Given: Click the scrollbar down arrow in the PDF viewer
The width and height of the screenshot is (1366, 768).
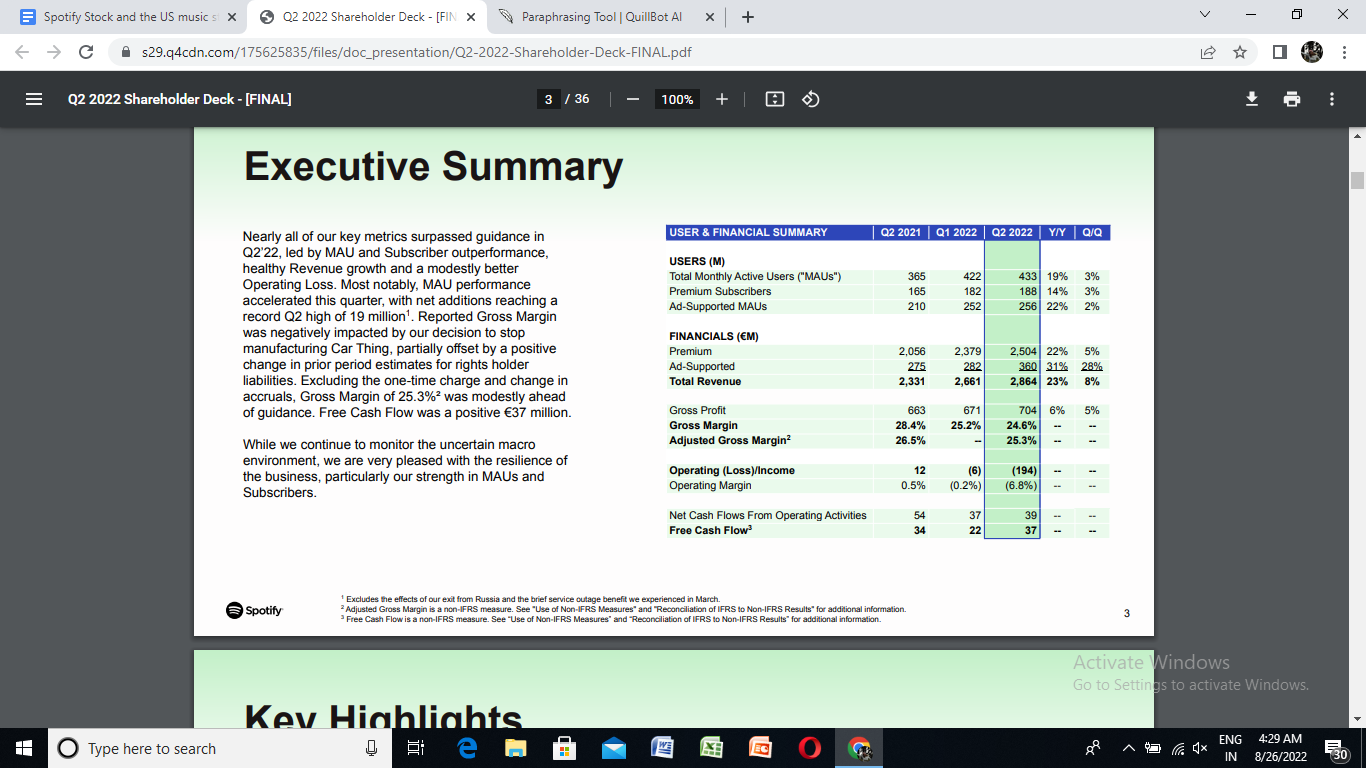Looking at the screenshot, I should (1357, 719).
